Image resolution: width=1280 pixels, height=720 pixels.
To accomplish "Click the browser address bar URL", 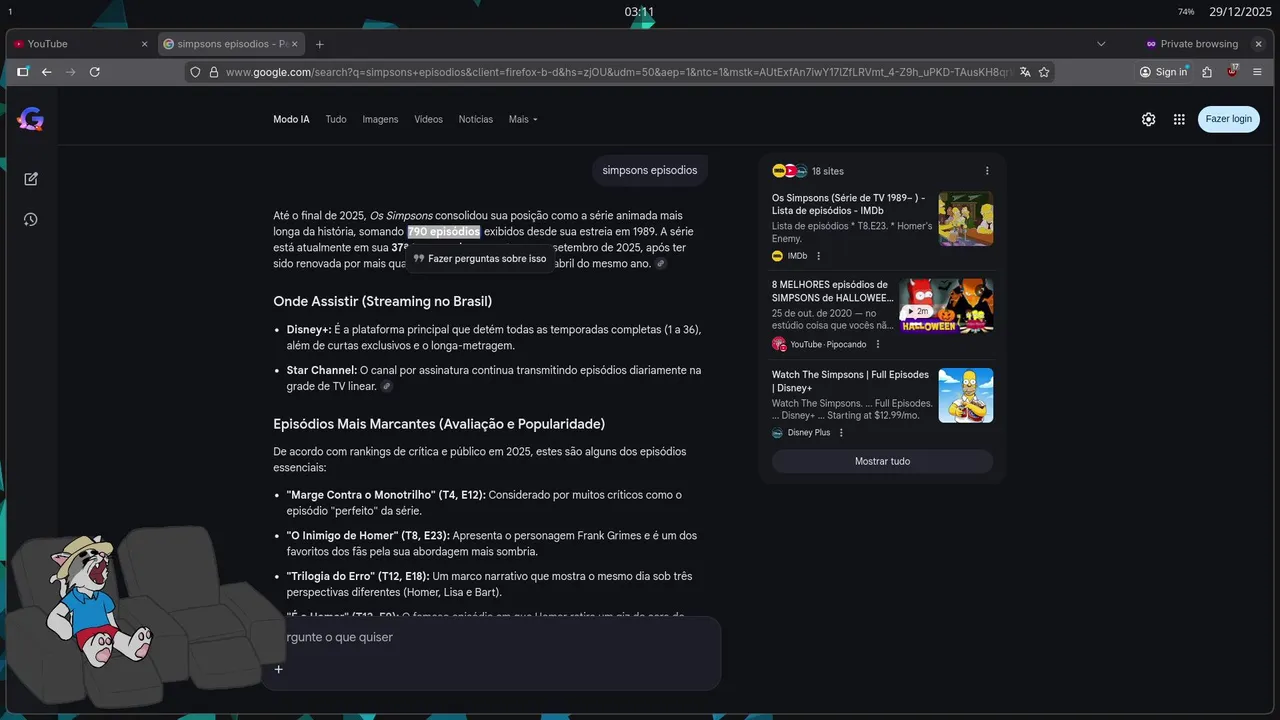I will click(620, 72).
